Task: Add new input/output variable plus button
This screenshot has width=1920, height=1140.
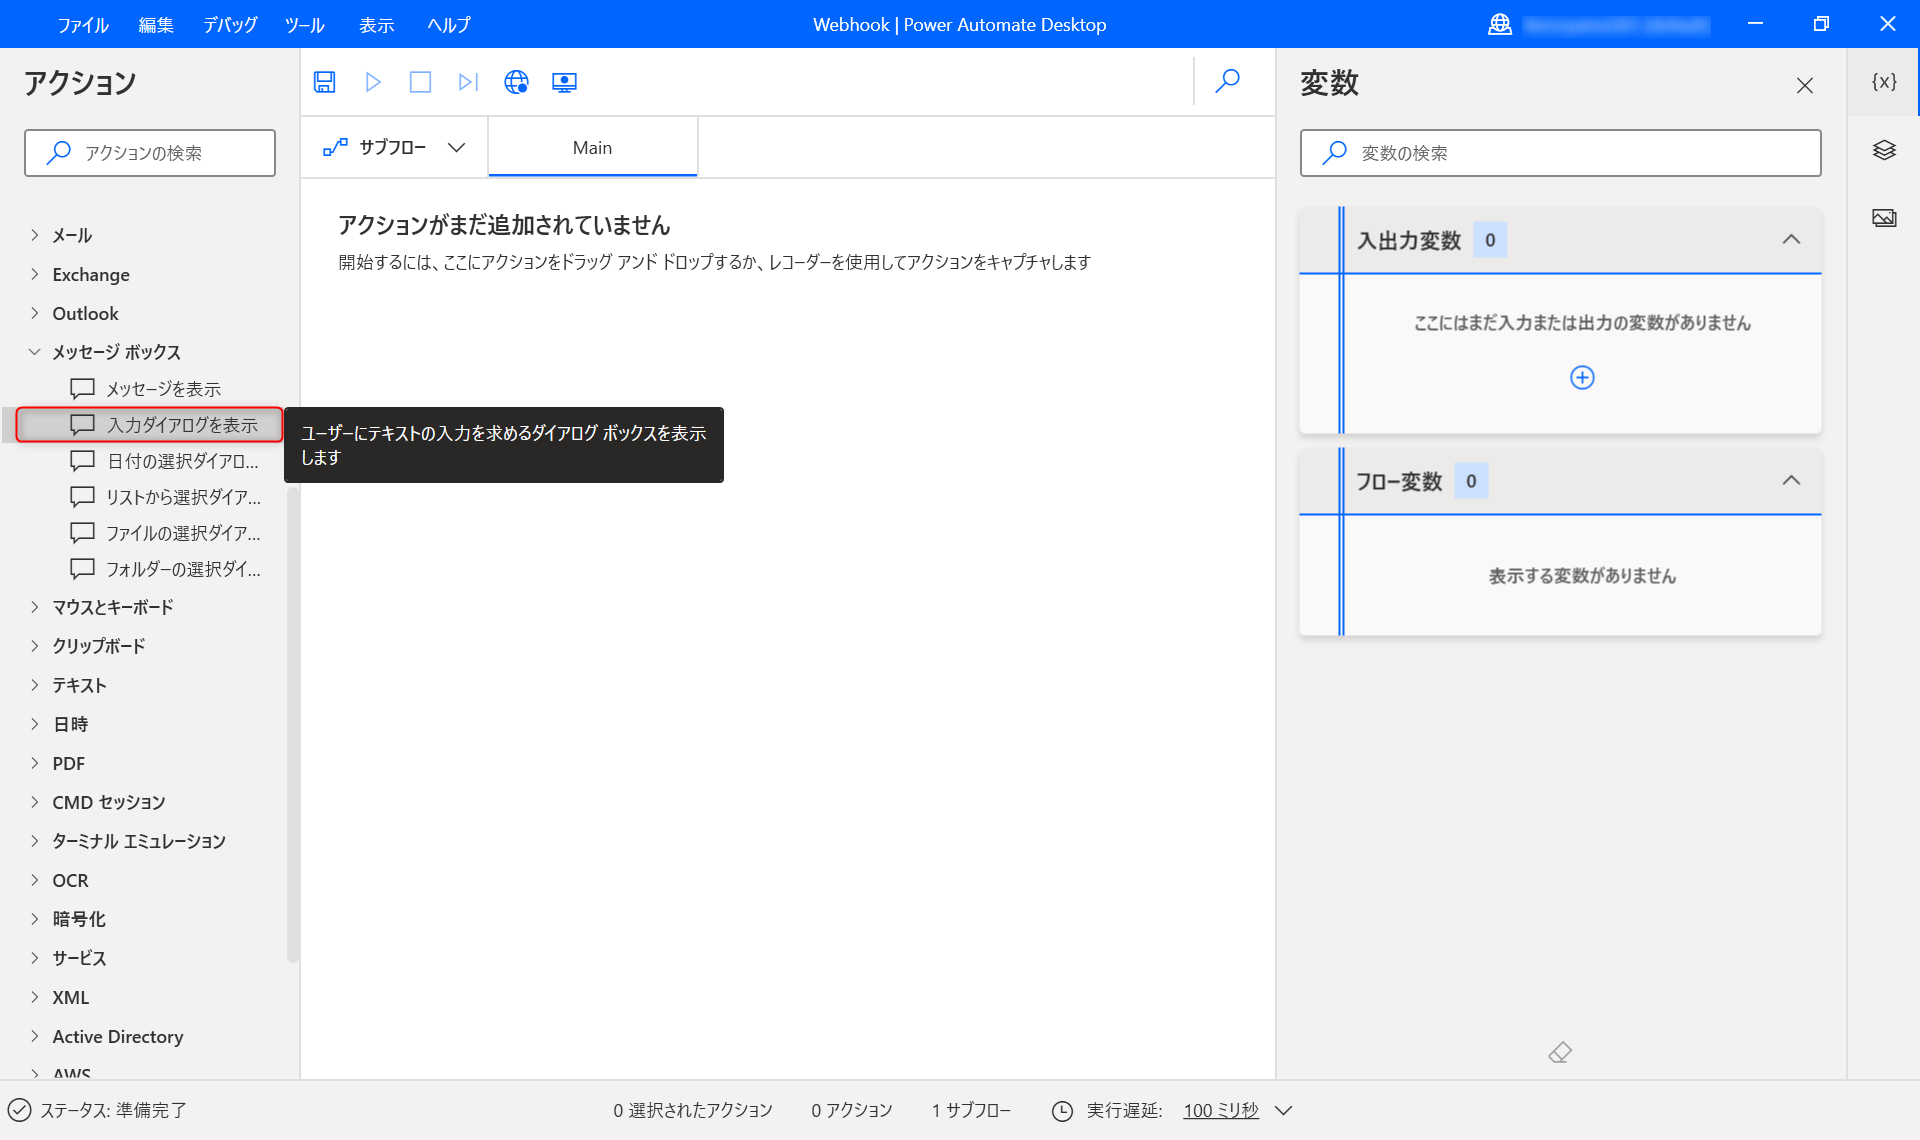Action: coord(1582,377)
